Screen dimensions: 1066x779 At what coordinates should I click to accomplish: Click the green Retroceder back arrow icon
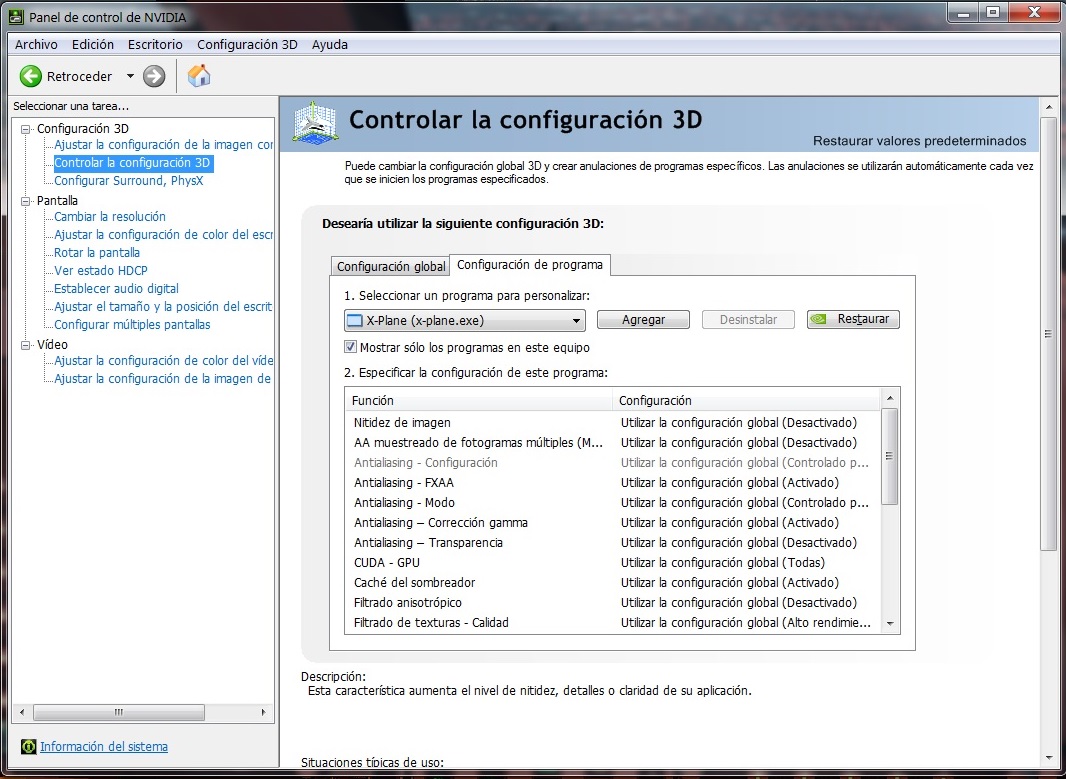(31, 76)
